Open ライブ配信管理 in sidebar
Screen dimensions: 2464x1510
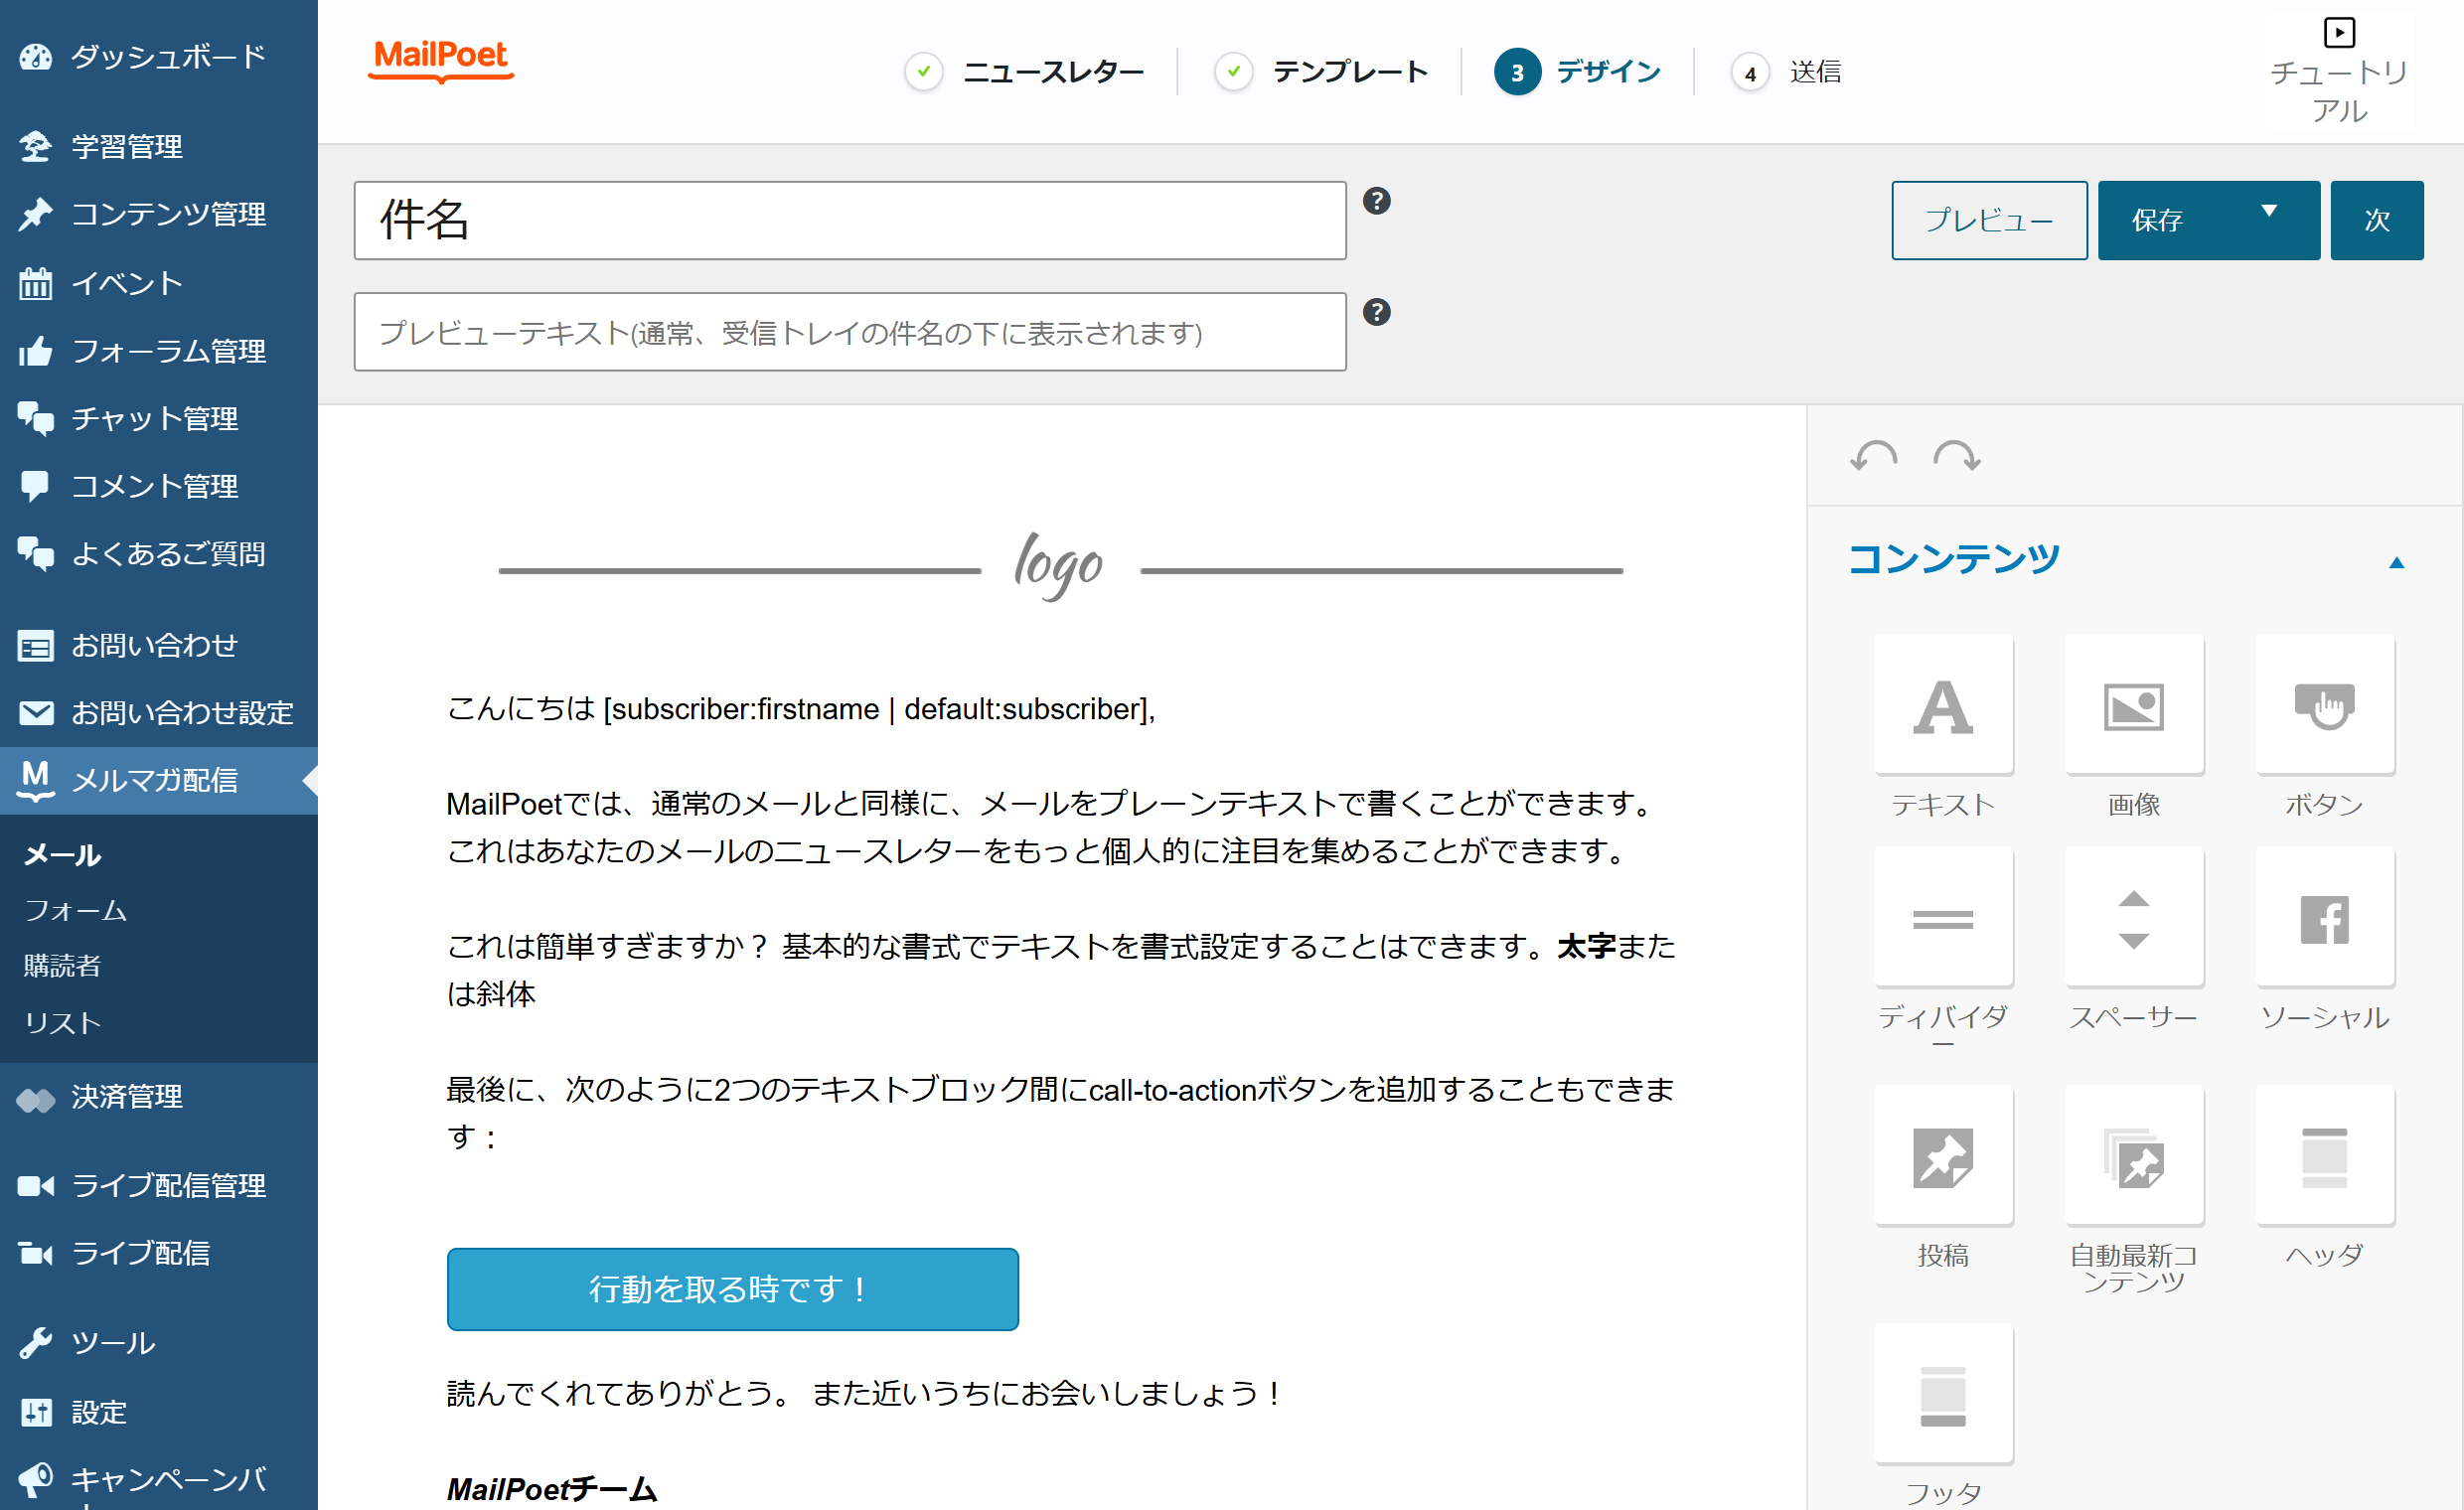[159, 1185]
